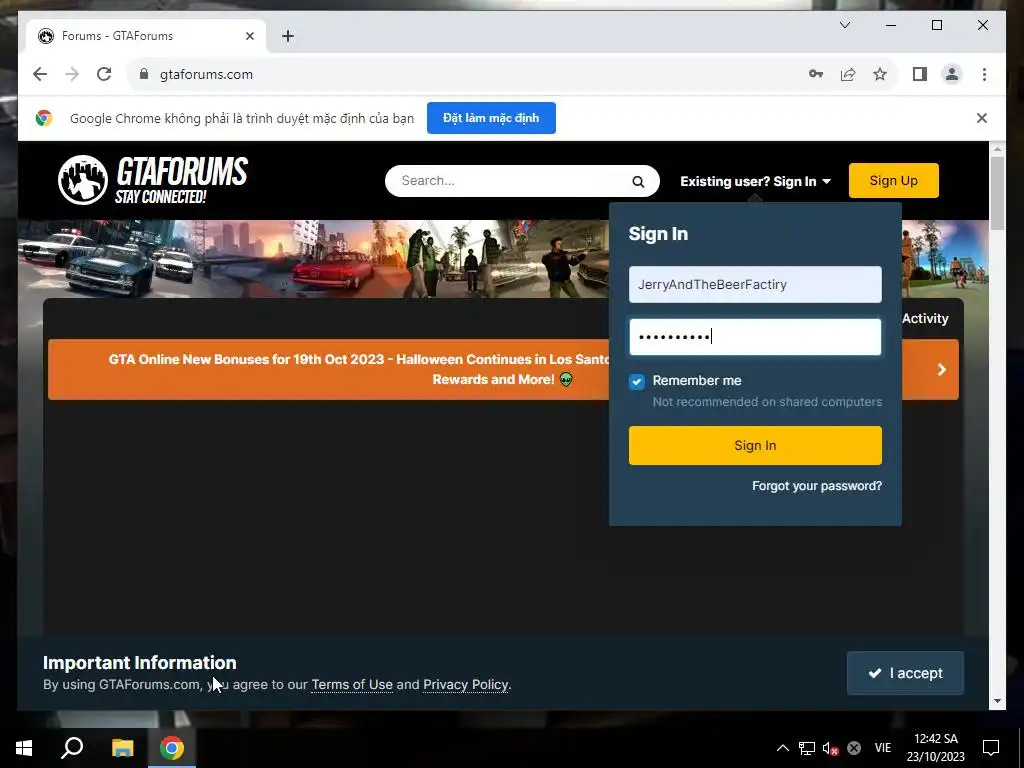Screen dimensions: 1024x768
Task: Click the browser forward arrow
Action: point(72,74)
